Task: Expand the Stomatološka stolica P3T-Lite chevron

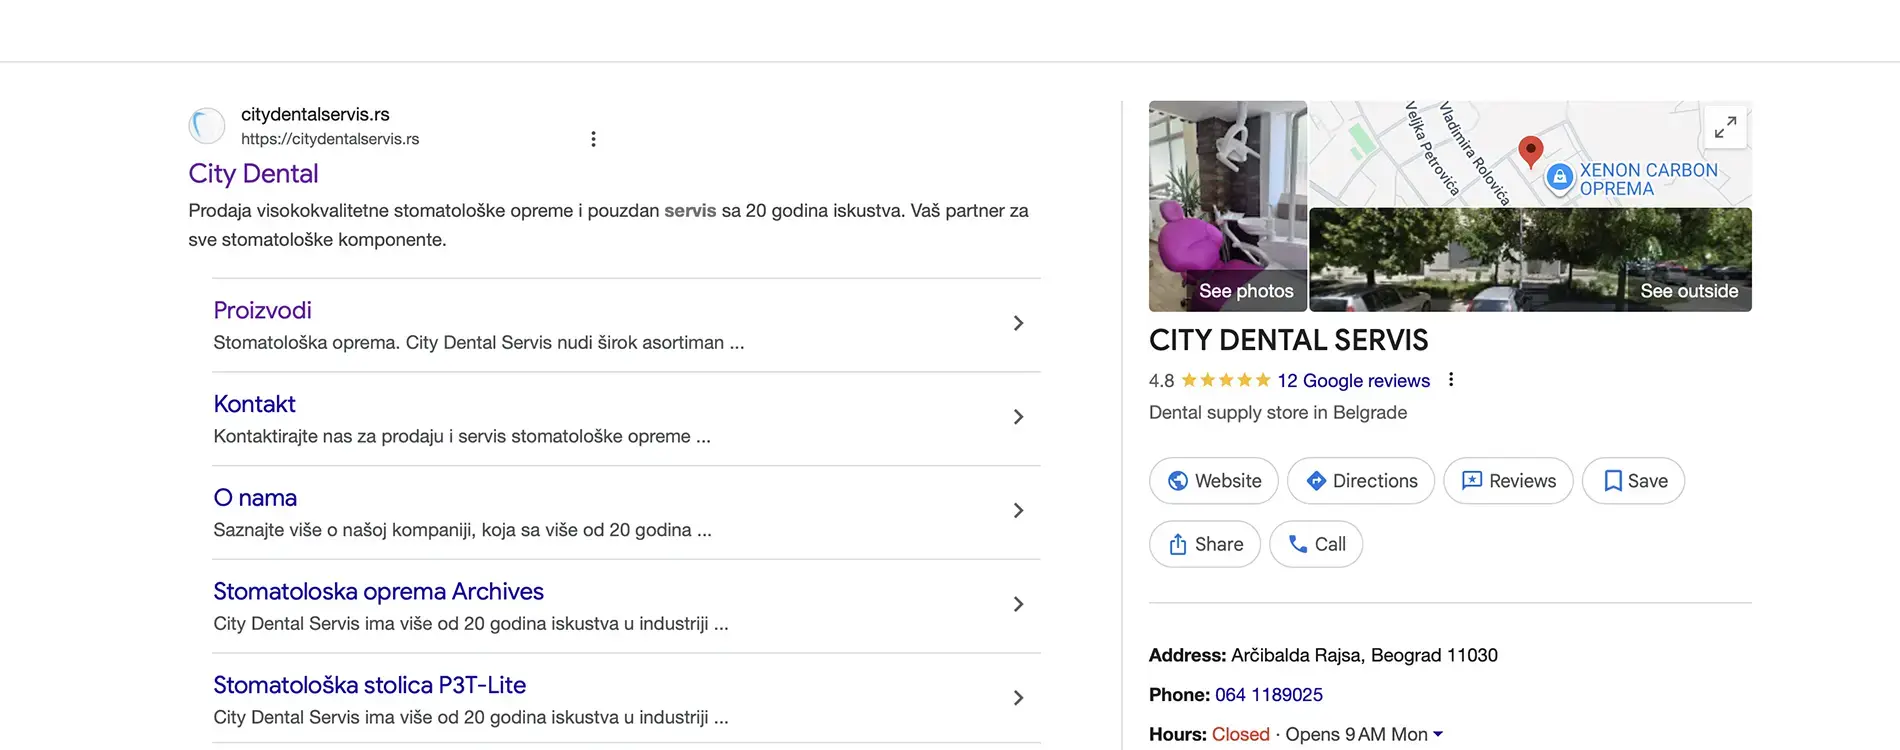Action: (1018, 698)
